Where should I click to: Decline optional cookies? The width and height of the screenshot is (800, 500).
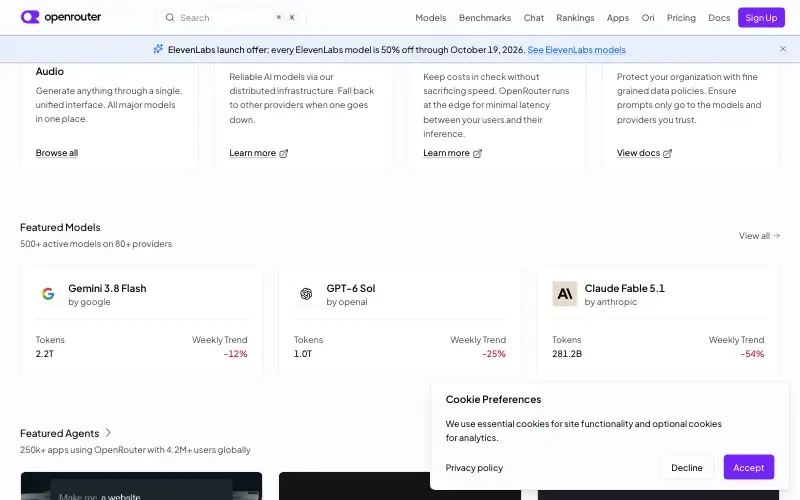(x=687, y=467)
